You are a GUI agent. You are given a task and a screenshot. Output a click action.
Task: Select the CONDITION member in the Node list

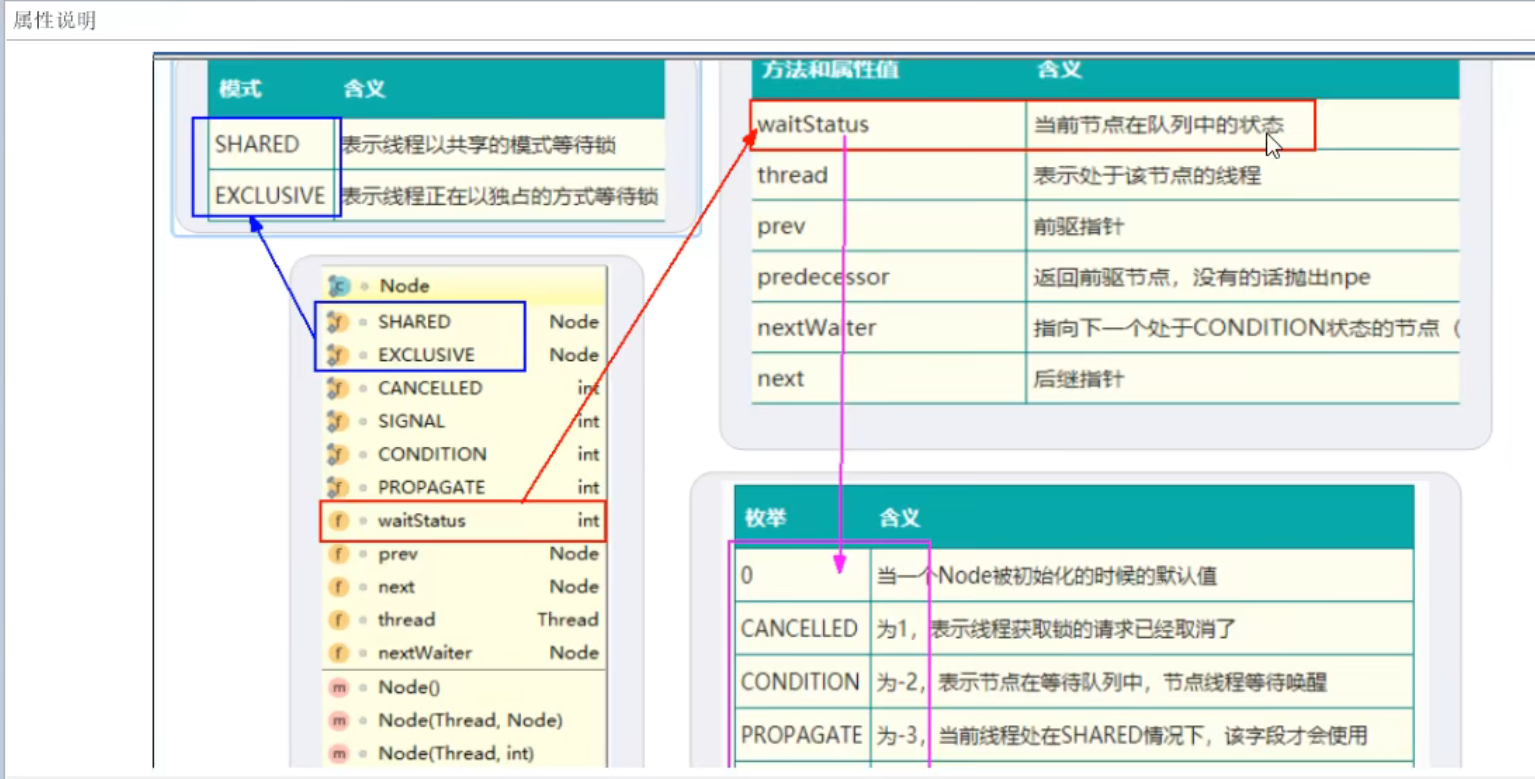[464, 454]
